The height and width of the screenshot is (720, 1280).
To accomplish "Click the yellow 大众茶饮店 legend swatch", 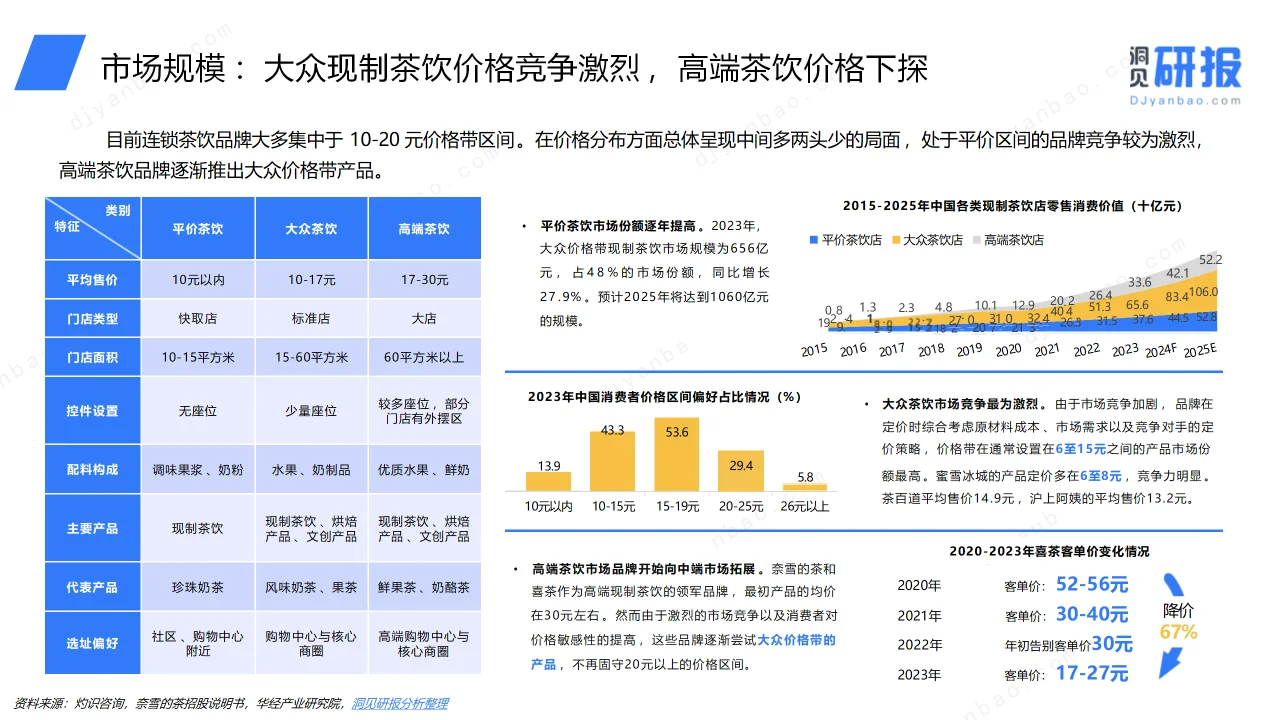I will (894, 240).
